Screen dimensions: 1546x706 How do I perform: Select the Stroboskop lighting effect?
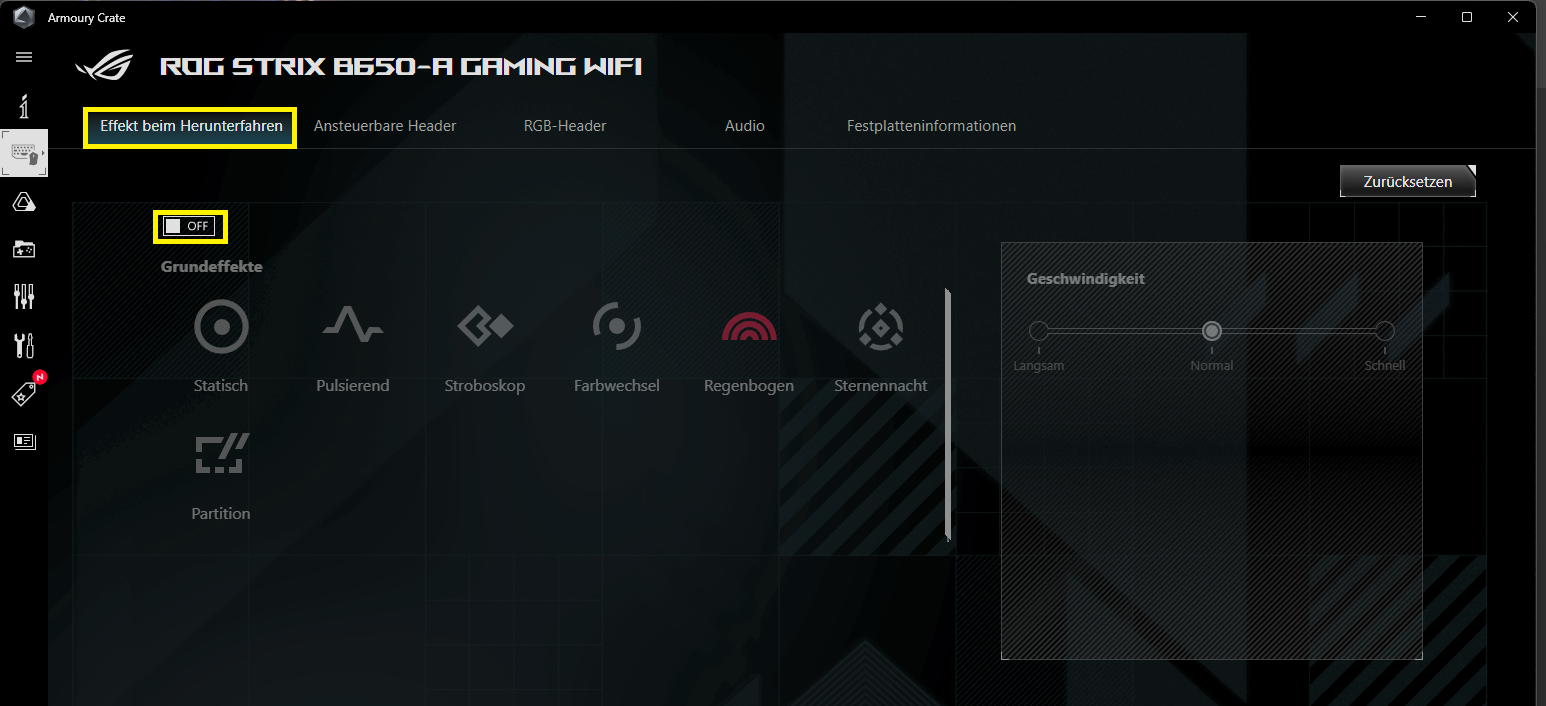[x=485, y=346]
